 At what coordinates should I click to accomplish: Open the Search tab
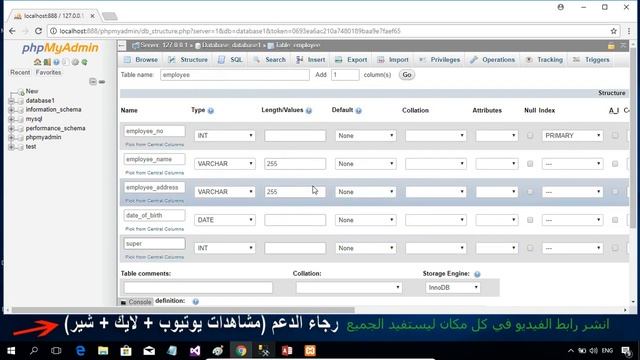270,60
